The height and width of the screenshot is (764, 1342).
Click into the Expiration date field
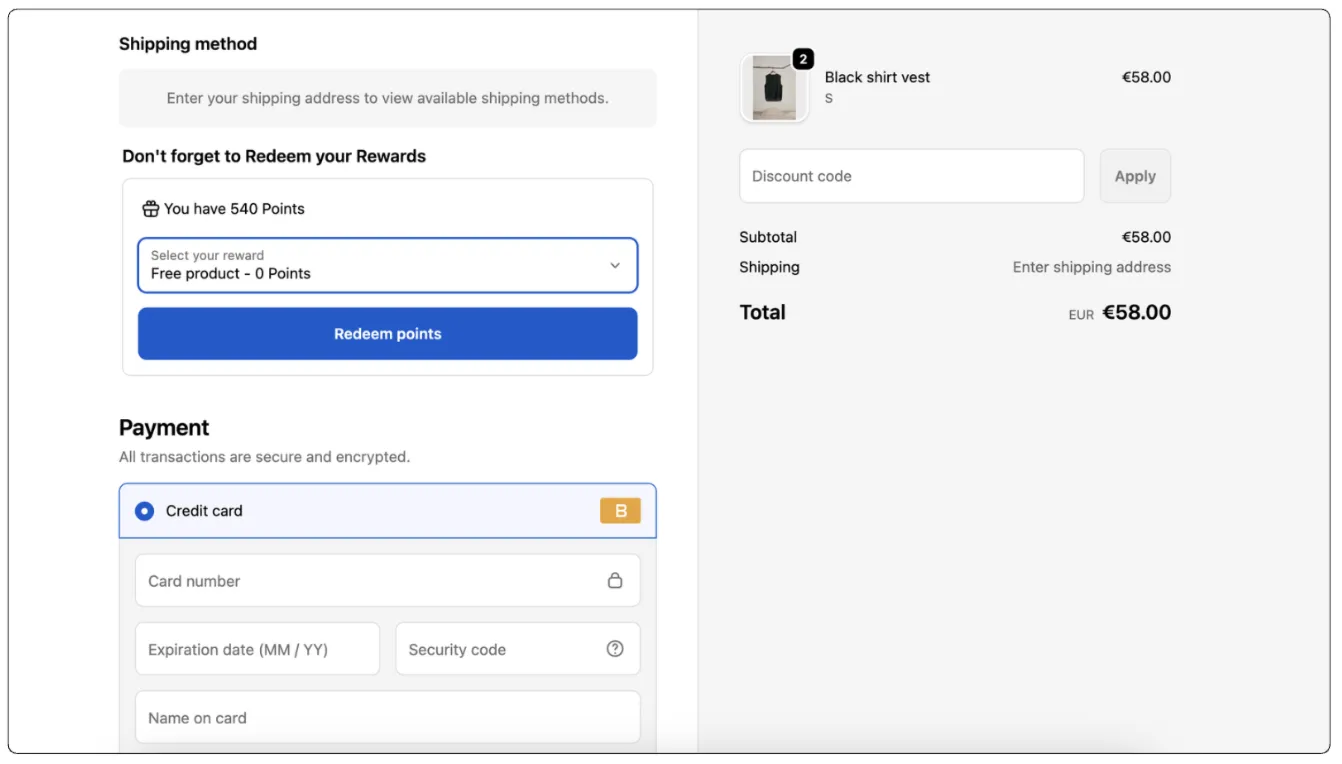tap(257, 649)
